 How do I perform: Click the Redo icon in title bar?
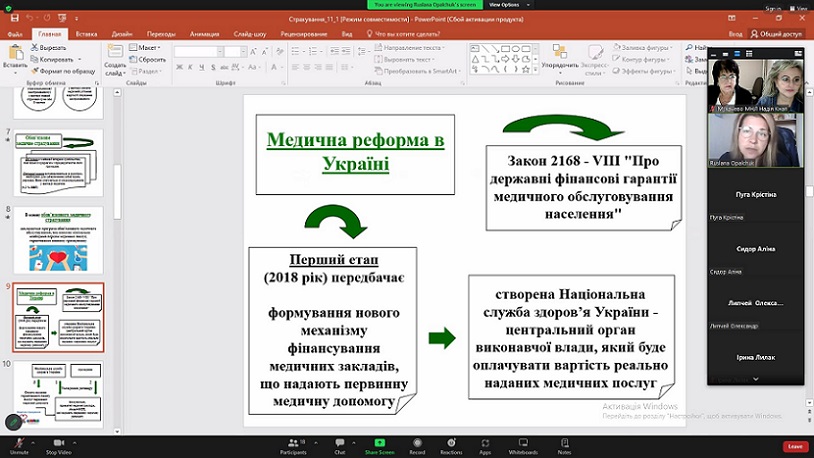pyautogui.click(x=47, y=18)
